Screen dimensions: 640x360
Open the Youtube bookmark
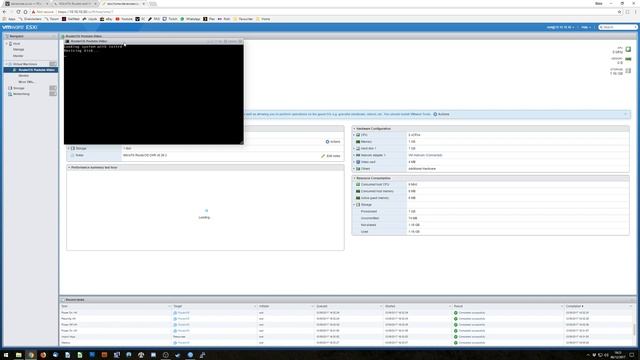[x=124, y=19]
